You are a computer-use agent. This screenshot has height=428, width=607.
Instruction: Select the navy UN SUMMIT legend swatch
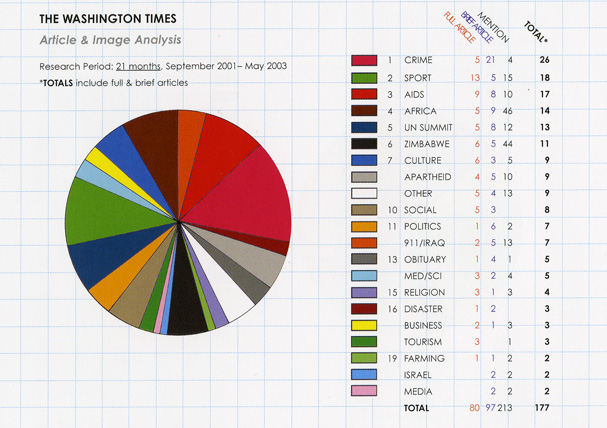364,127
